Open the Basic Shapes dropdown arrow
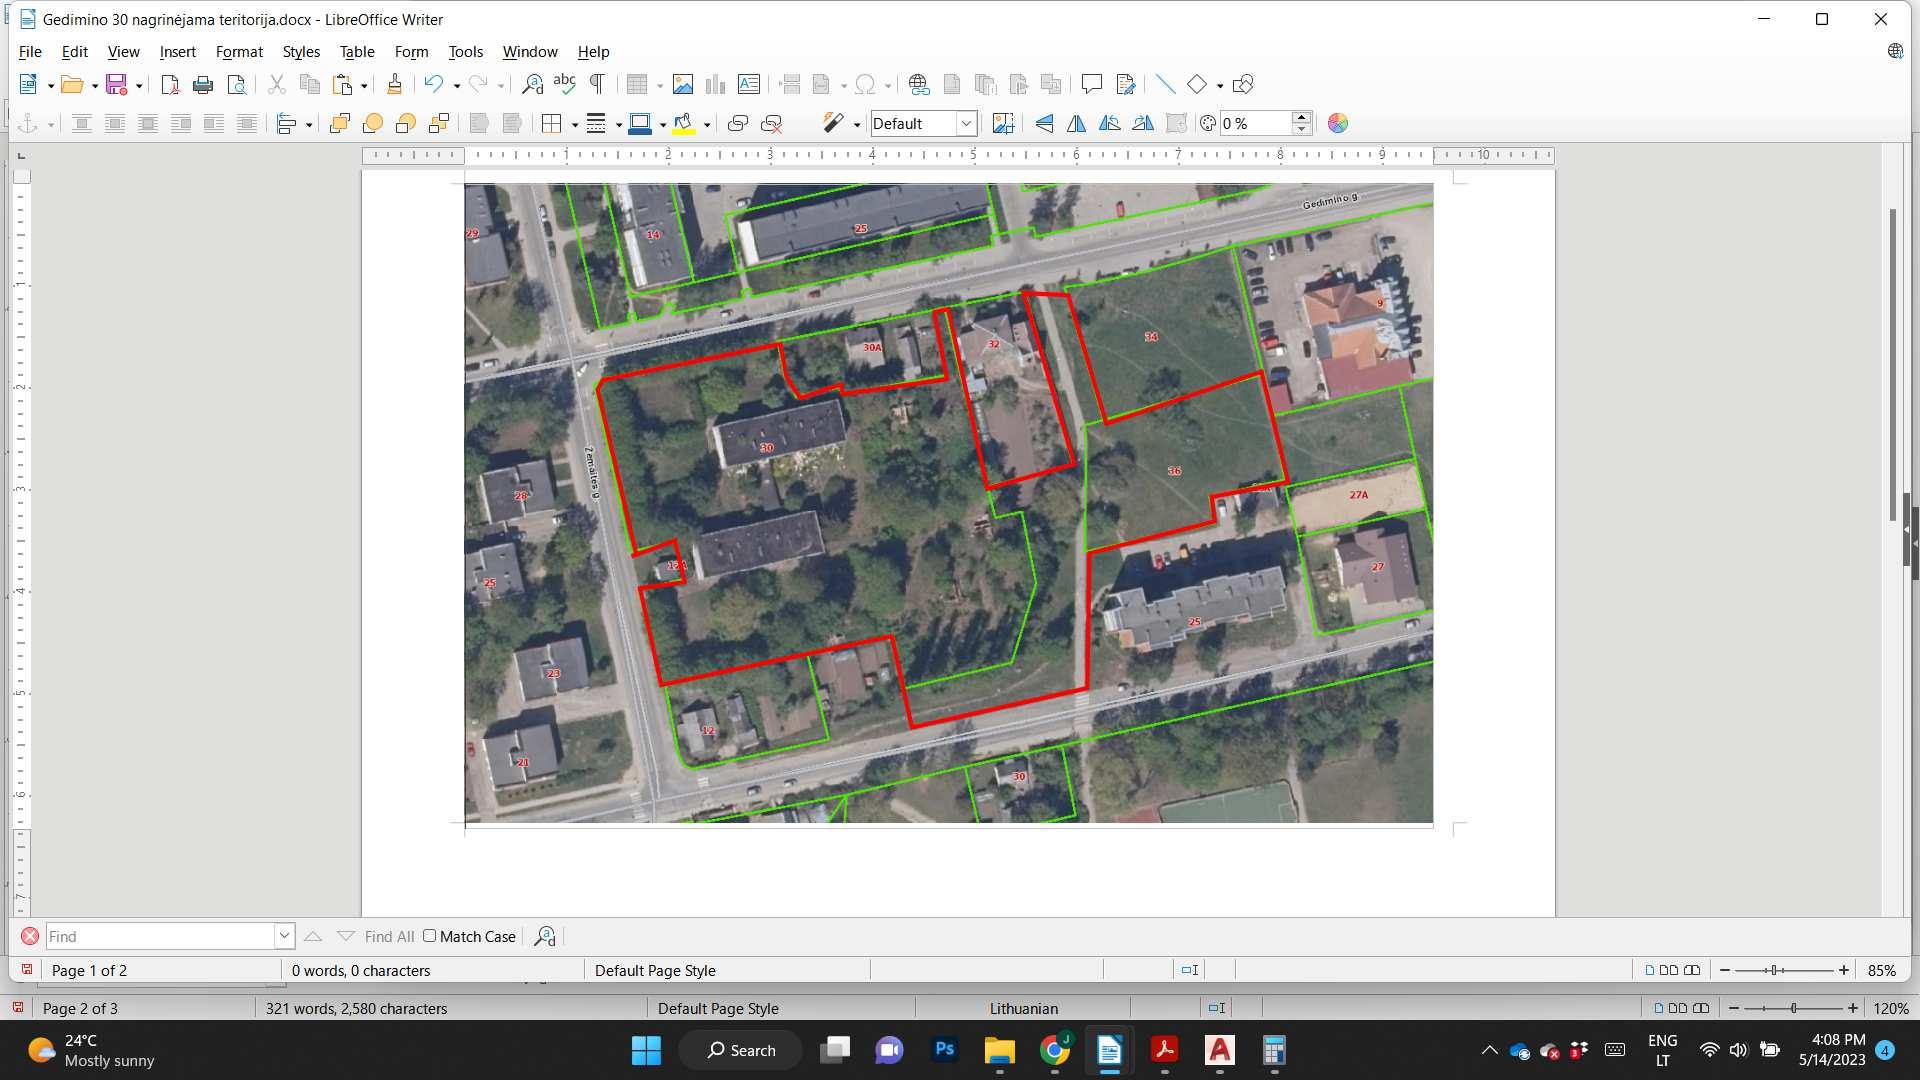Viewport: 1920px width, 1080px height. [x=1220, y=86]
